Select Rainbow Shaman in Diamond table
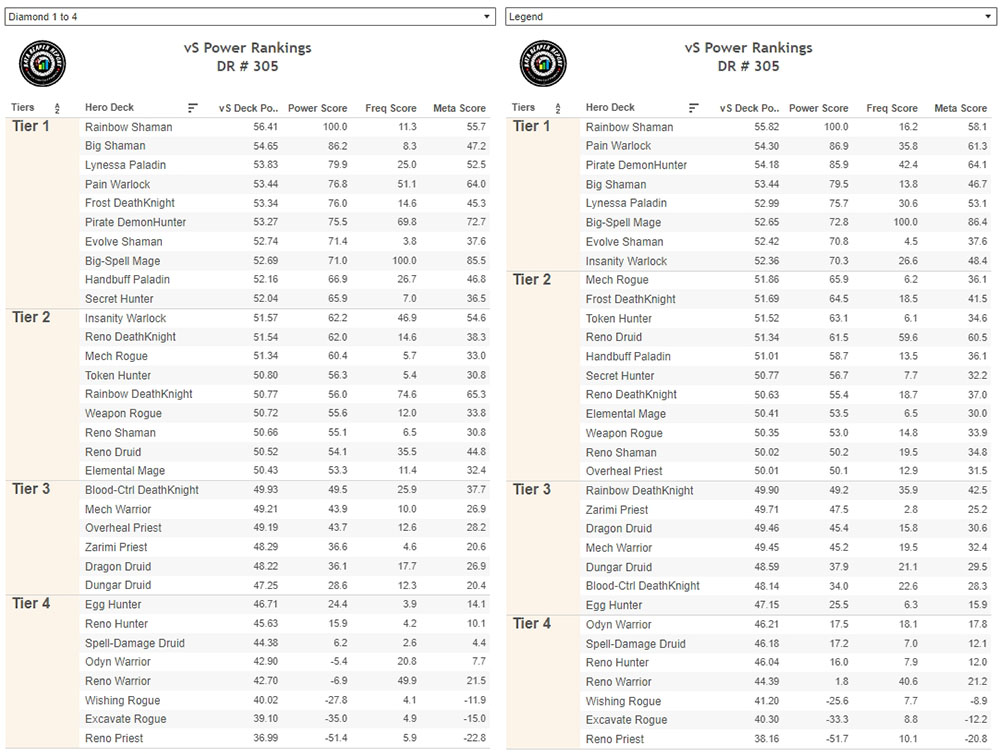The height and width of the screenshot is (754, 1000). pyautogui.click(x=129, y=127)
